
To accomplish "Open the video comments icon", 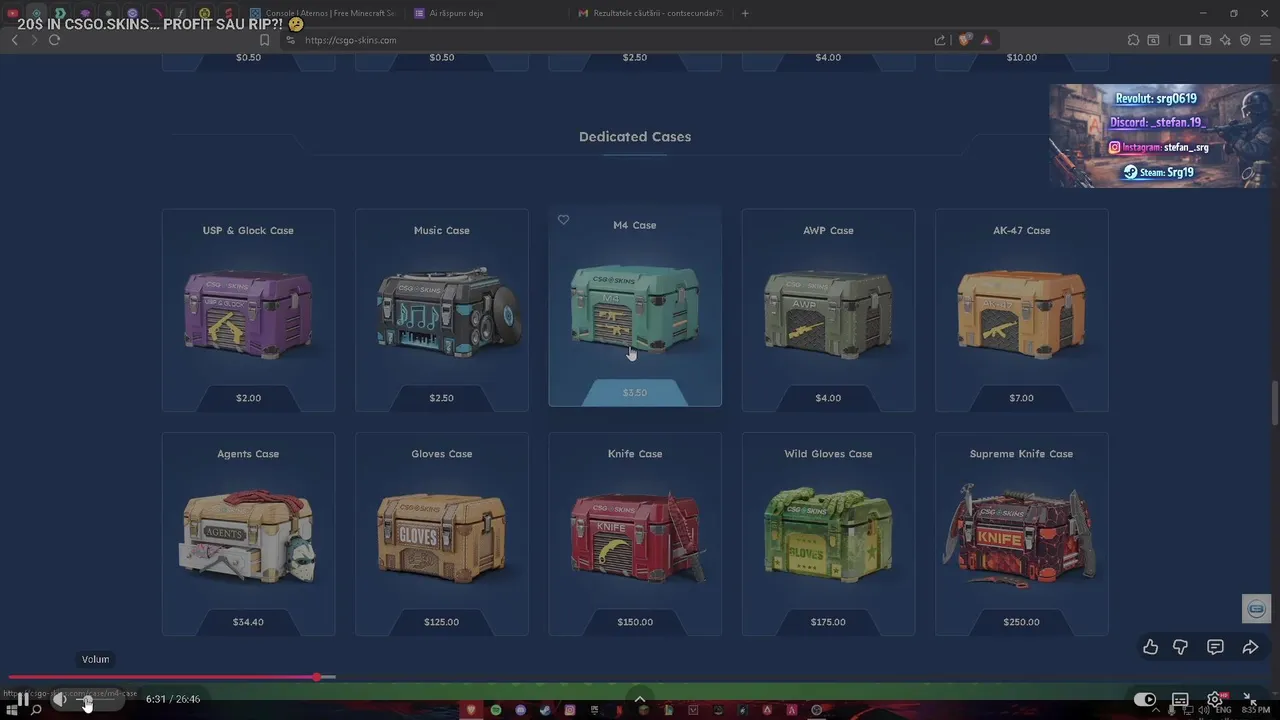I will click(1215, 647).
